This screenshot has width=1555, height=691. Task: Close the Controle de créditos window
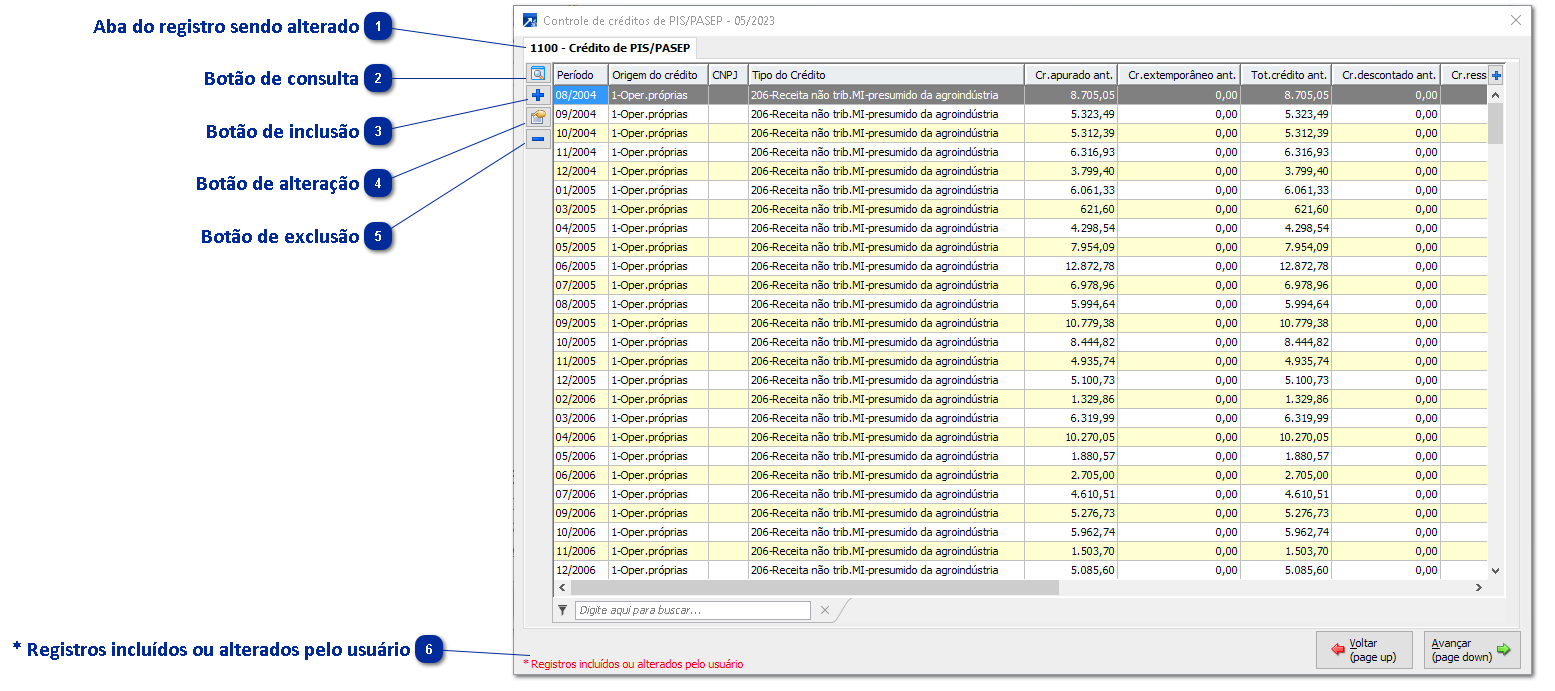point(1516,20)
